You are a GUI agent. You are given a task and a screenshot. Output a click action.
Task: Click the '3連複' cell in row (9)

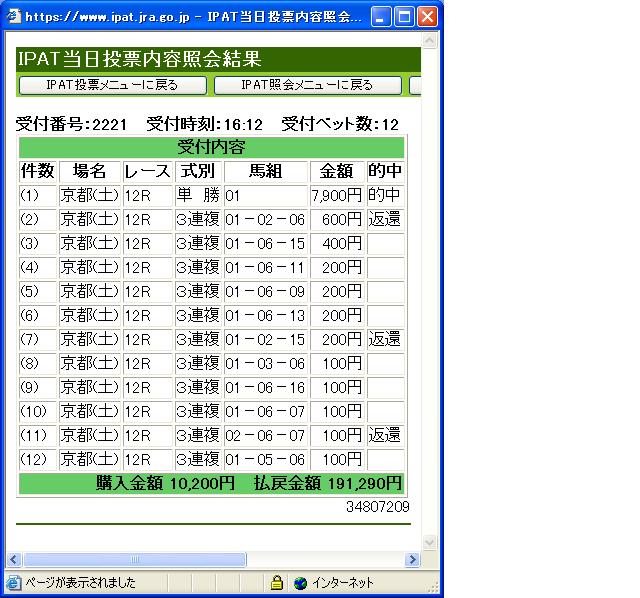[198, 388]
